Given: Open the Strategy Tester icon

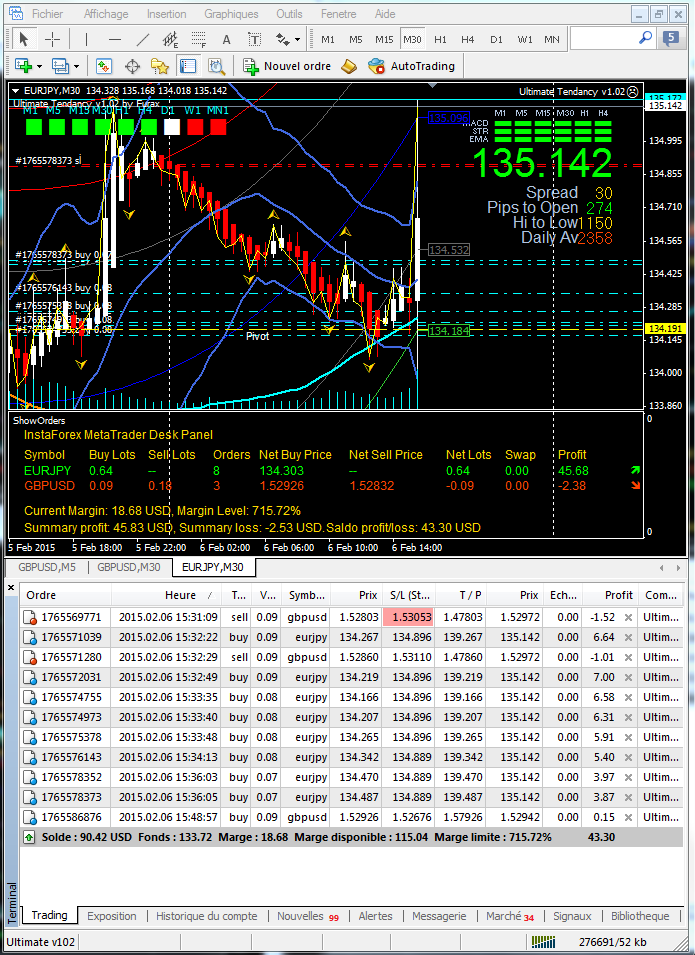Looking at the screenshot, I should (216, 66).
